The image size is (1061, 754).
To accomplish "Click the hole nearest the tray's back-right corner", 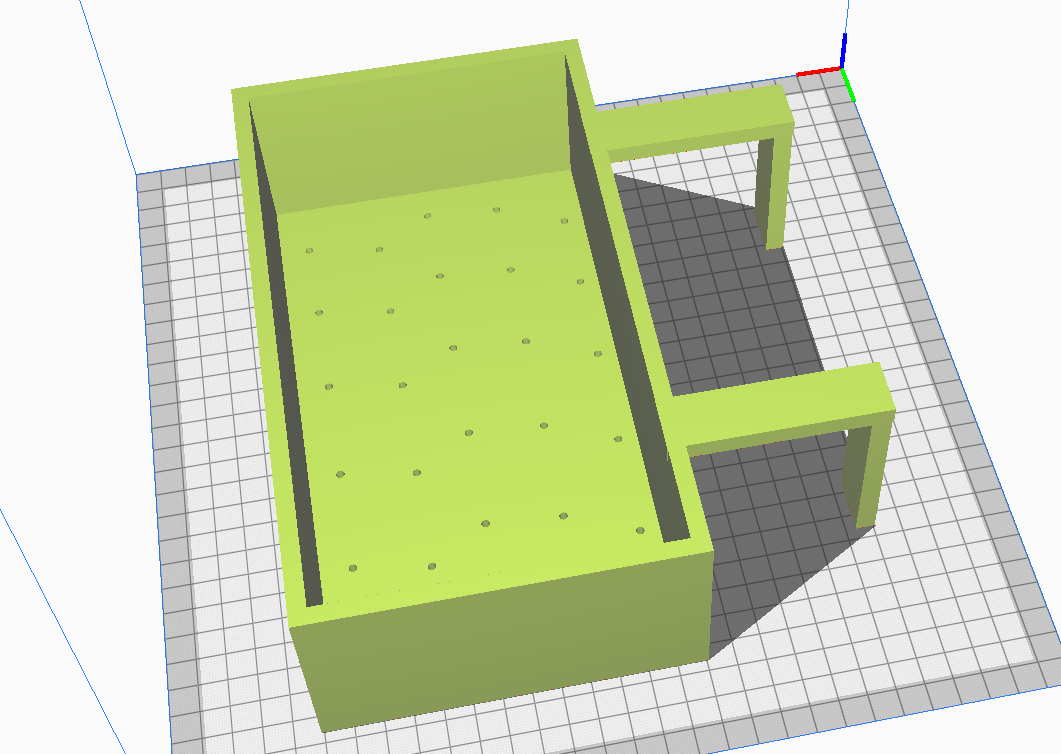I will click(564, 221).
